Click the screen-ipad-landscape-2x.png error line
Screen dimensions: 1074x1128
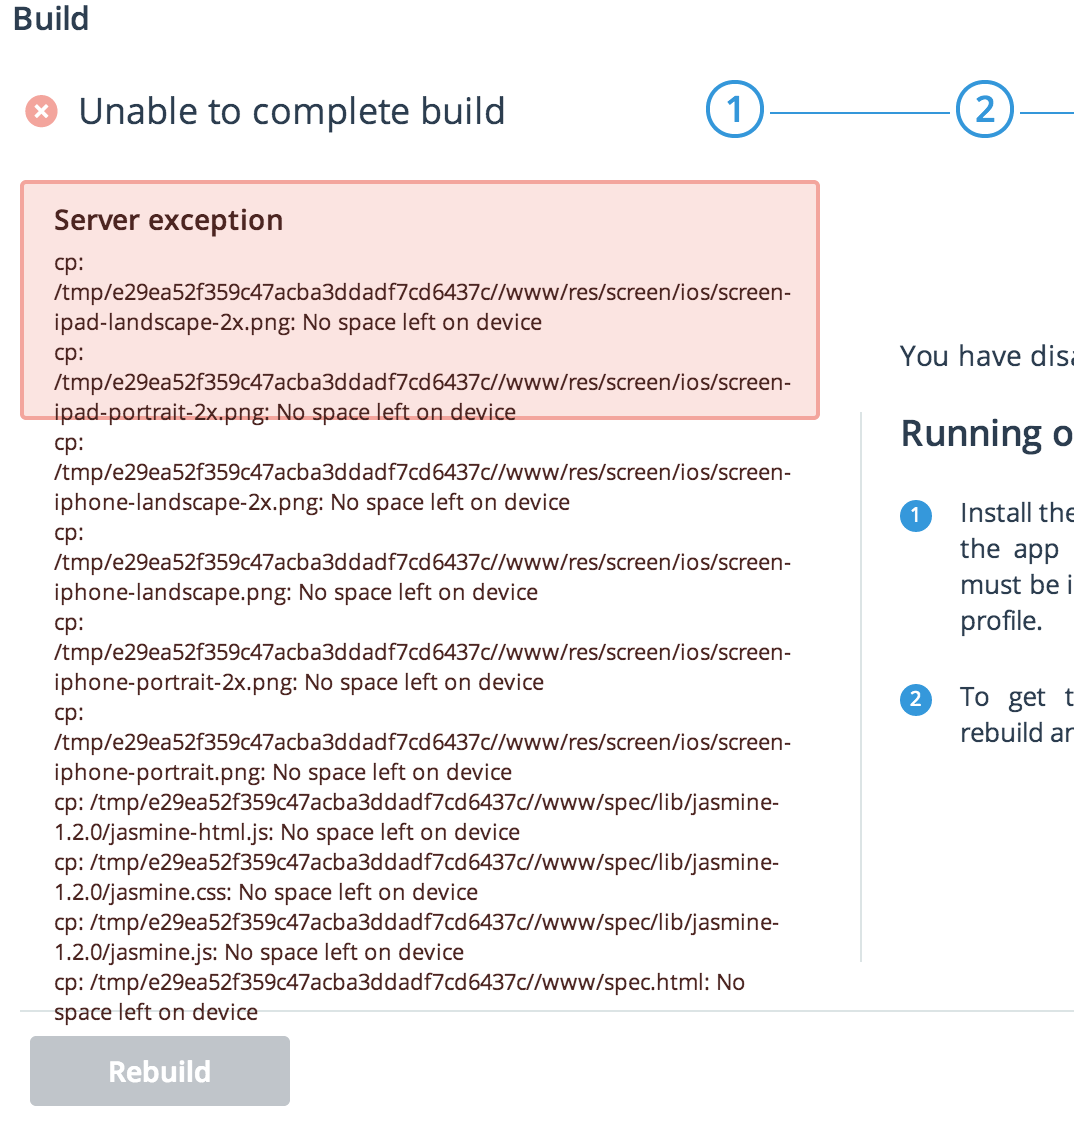298,322
